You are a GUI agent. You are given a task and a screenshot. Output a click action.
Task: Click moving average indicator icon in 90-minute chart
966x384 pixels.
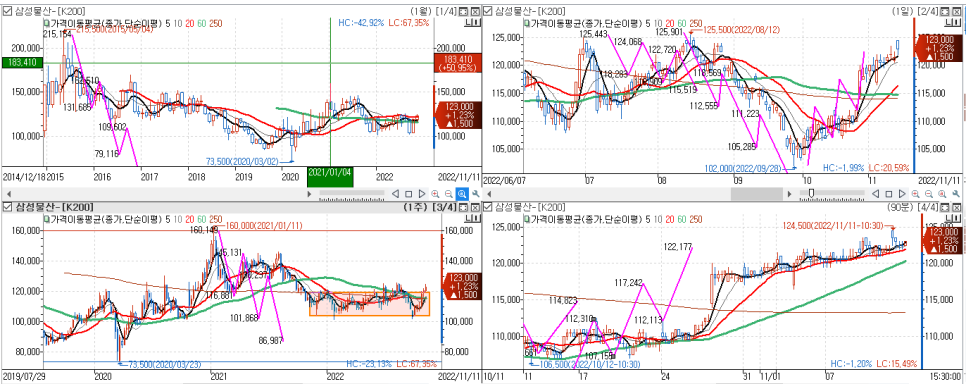(x=526, y=219)
